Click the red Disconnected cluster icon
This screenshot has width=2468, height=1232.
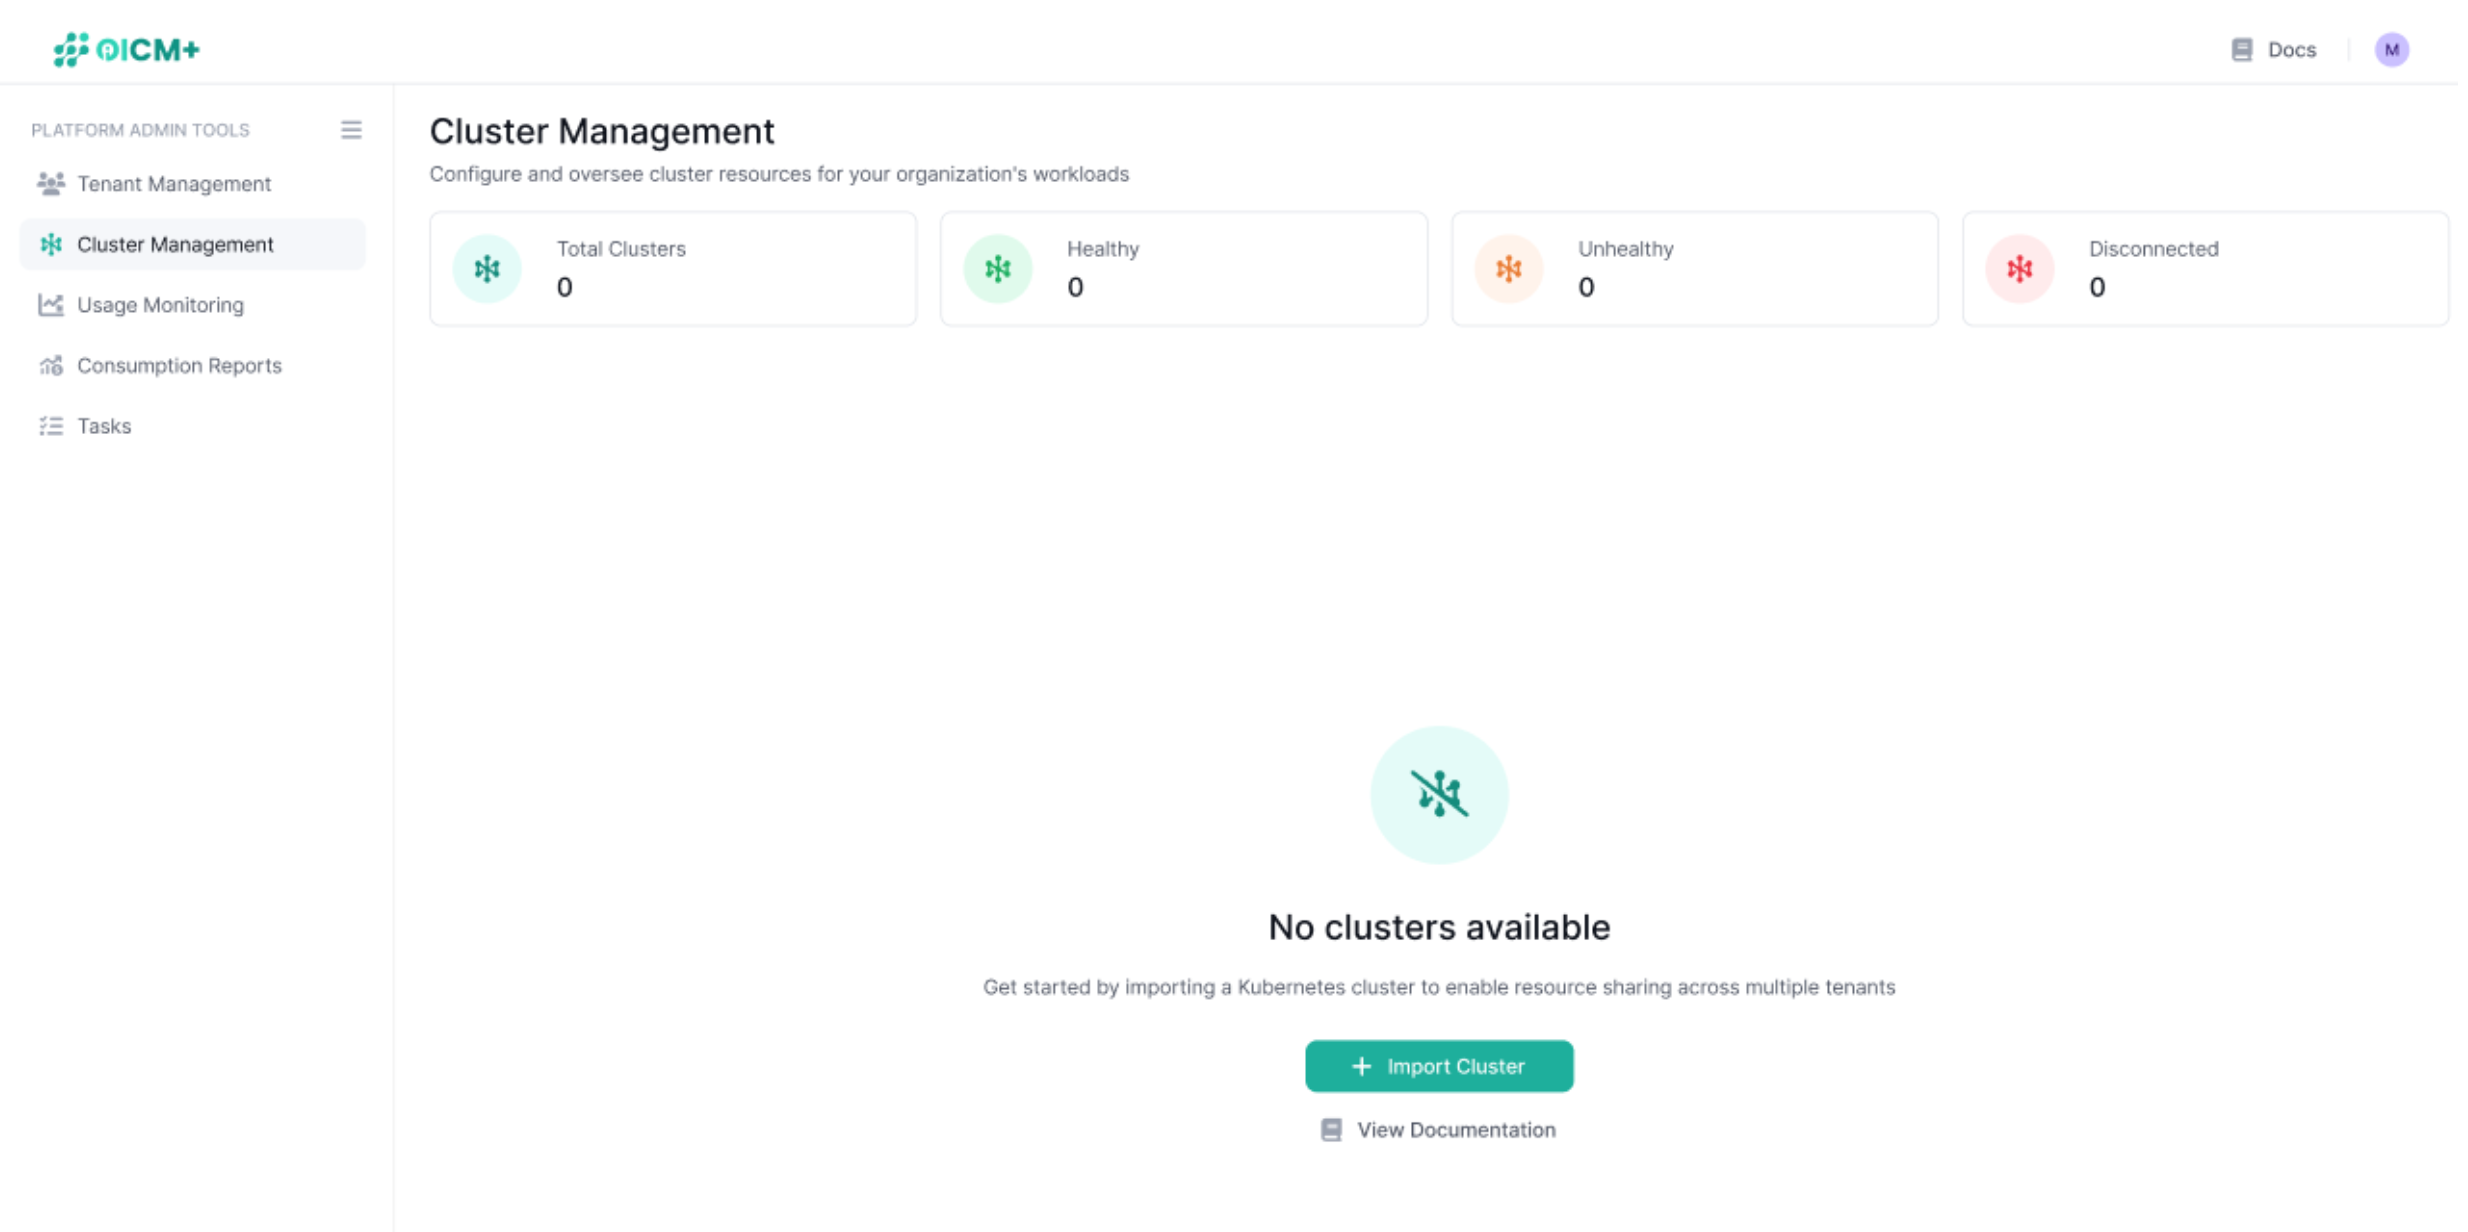click(x=2019, y=268)
